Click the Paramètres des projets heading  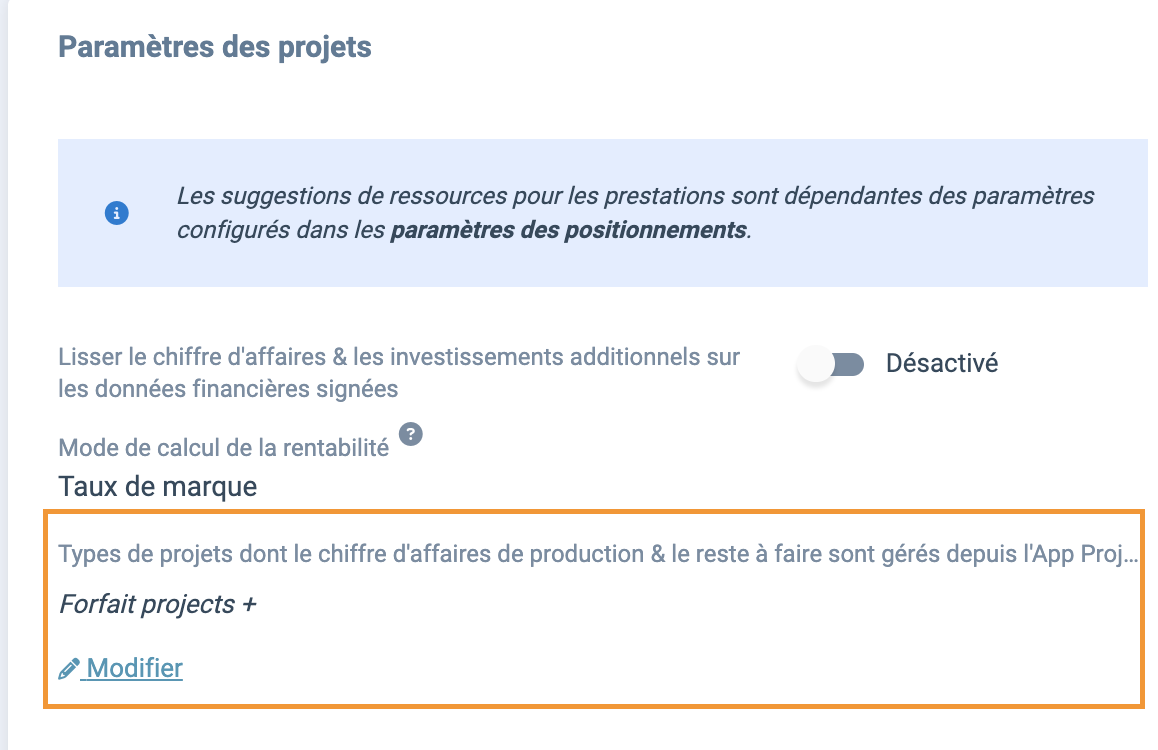215,47
